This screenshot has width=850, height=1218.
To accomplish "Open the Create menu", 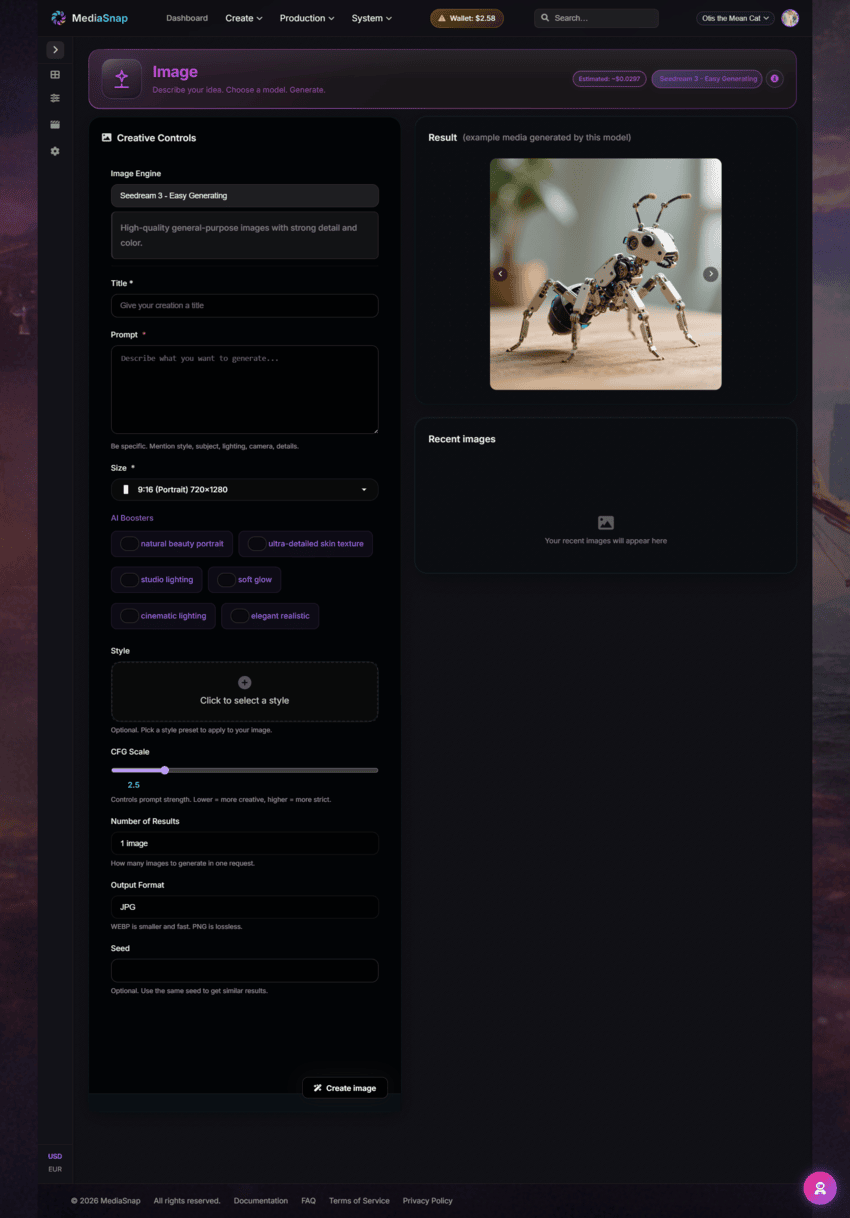I will [243, 18].
